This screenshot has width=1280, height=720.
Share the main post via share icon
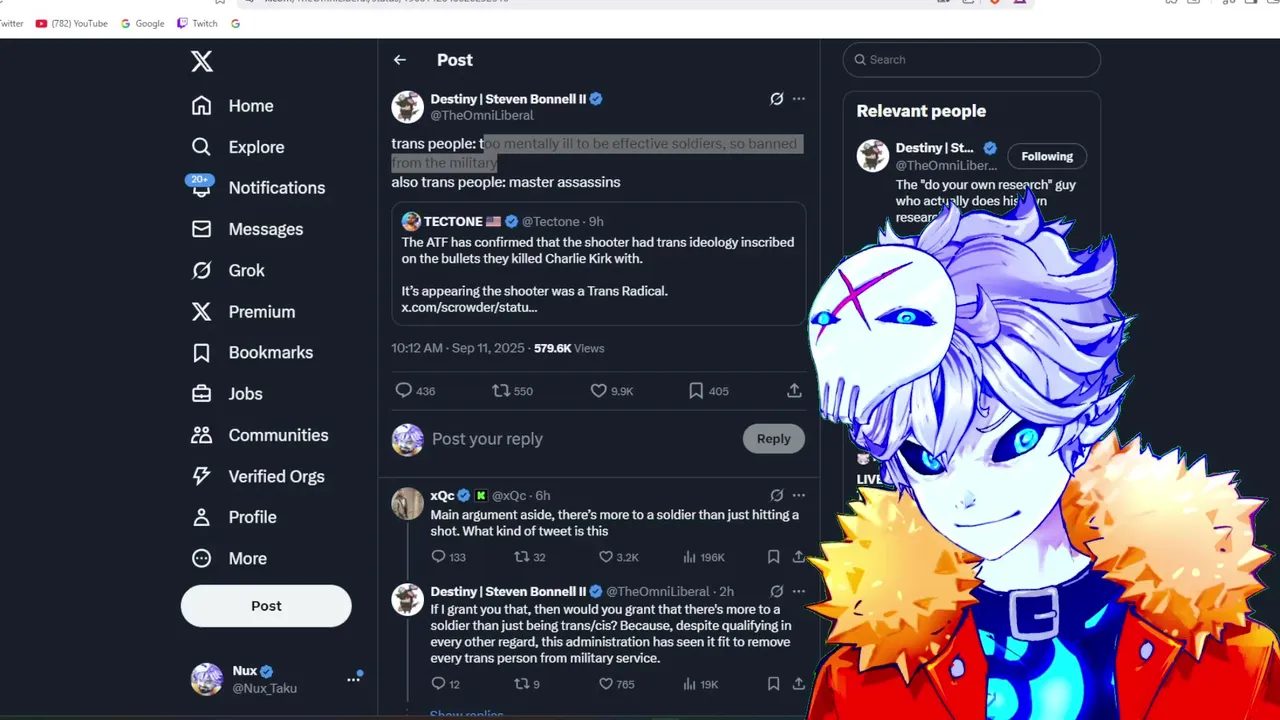pyautogui.click(x=794, y=391)
